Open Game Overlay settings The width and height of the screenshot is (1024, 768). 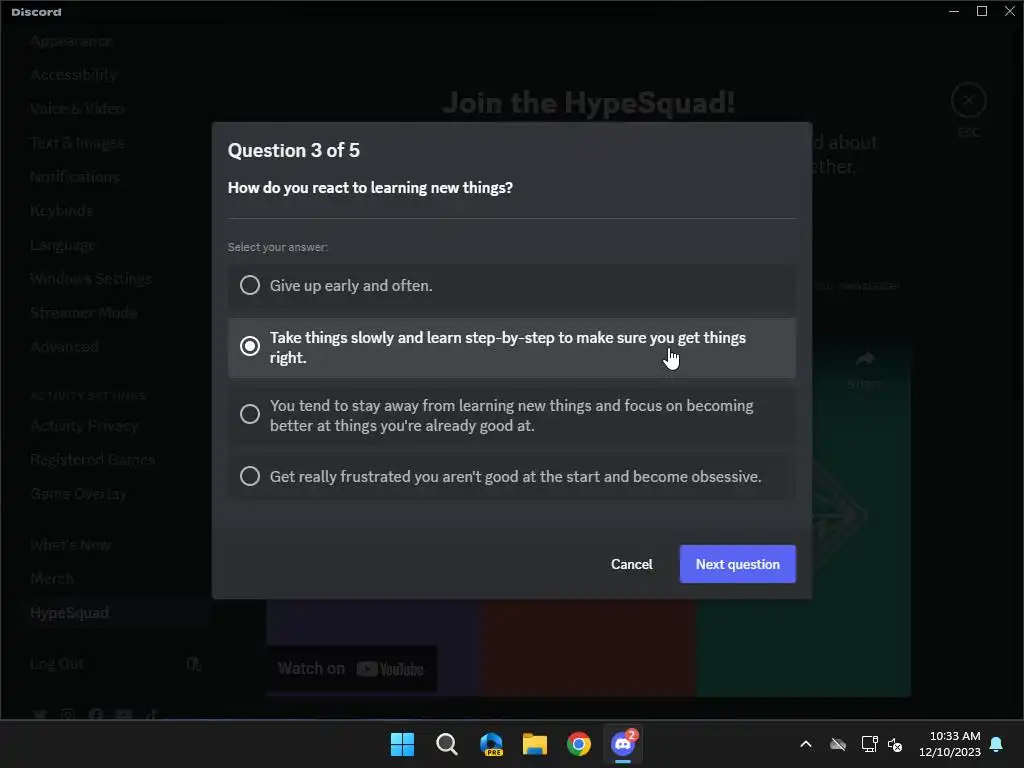78,494
